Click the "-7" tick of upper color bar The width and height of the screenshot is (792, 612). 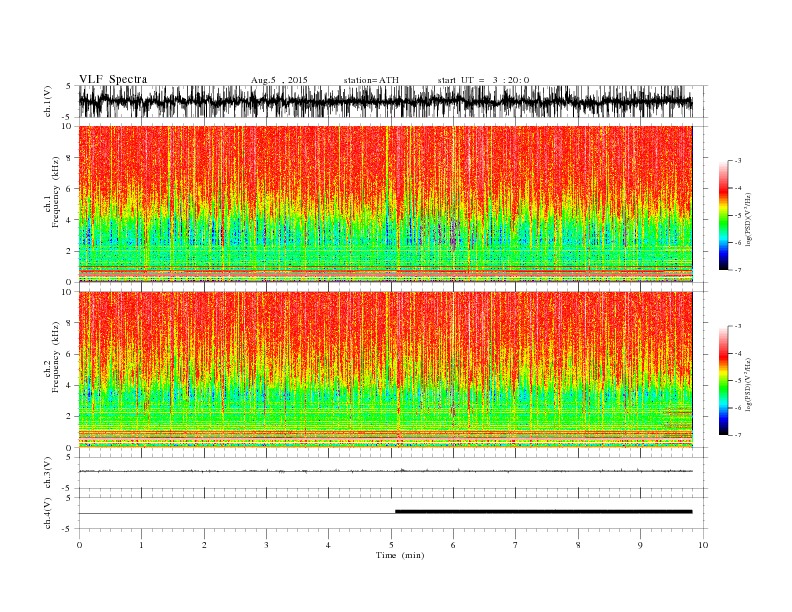(x=738, y=270)
